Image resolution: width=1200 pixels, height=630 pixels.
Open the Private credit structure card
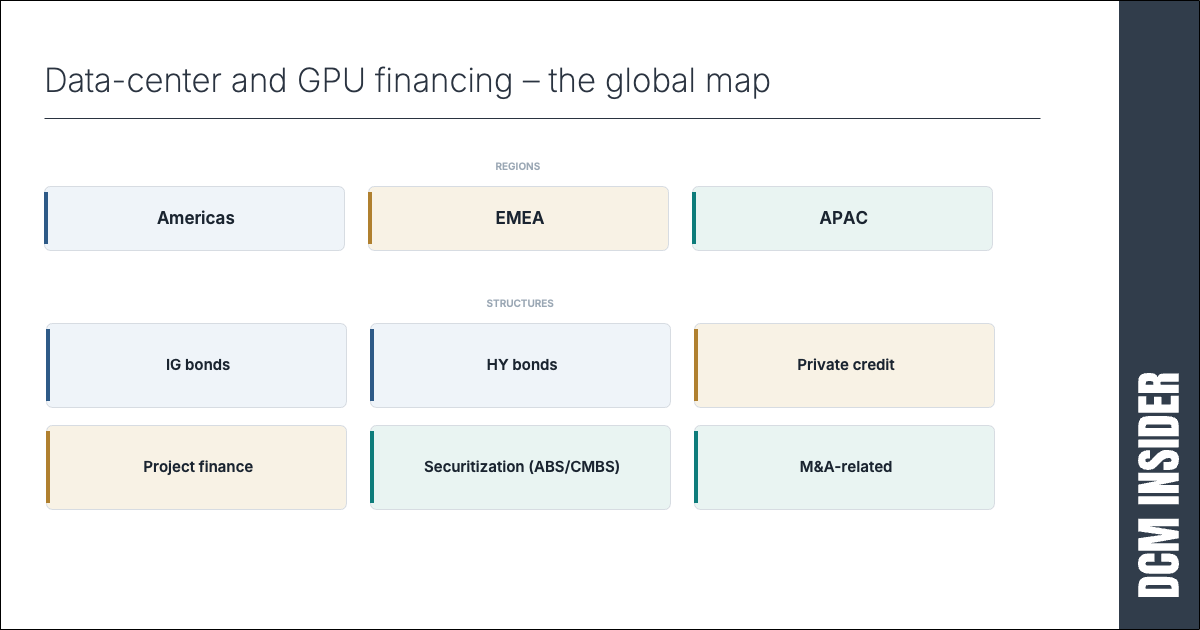pos(844,365)
